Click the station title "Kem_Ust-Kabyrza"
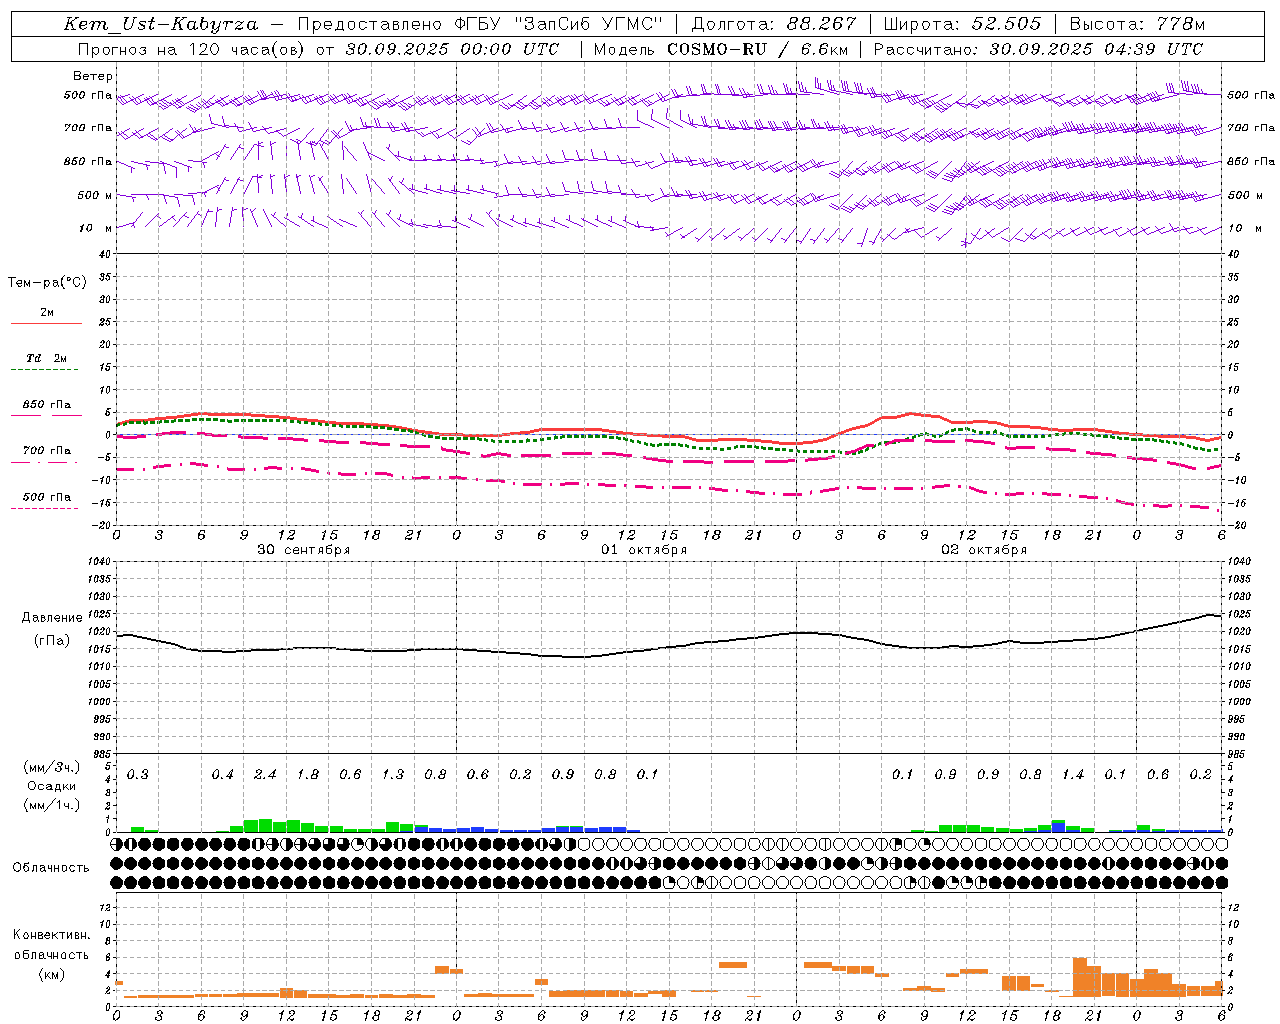The width and height of the screenshot is (1280, 1024). 161,24
